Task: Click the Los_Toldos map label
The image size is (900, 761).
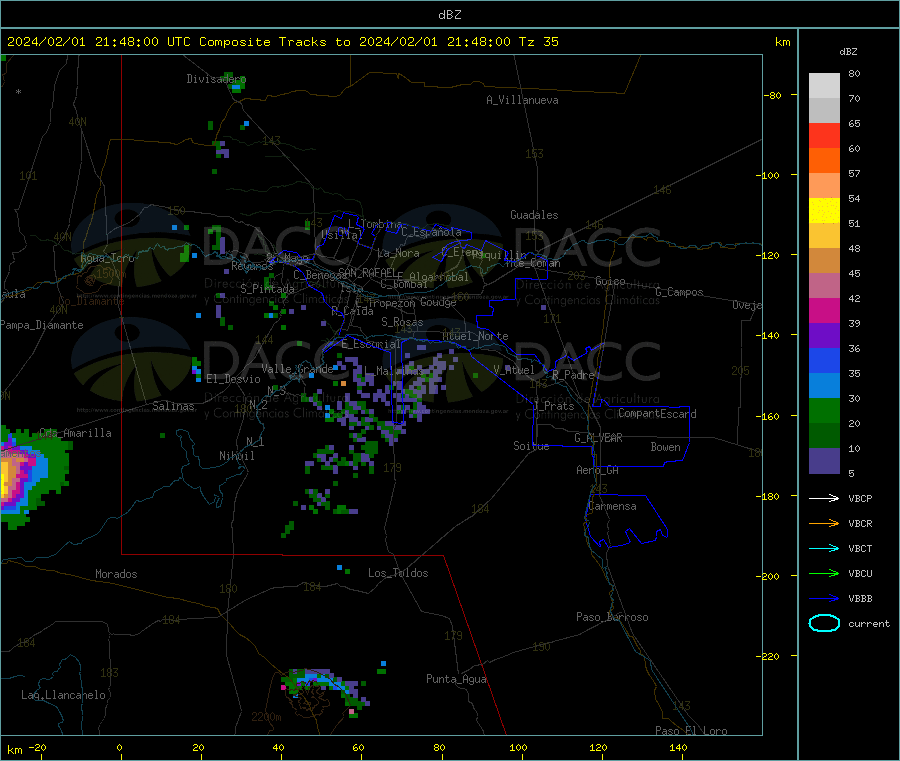Action: pyautogui.click(x=398, y=573)
